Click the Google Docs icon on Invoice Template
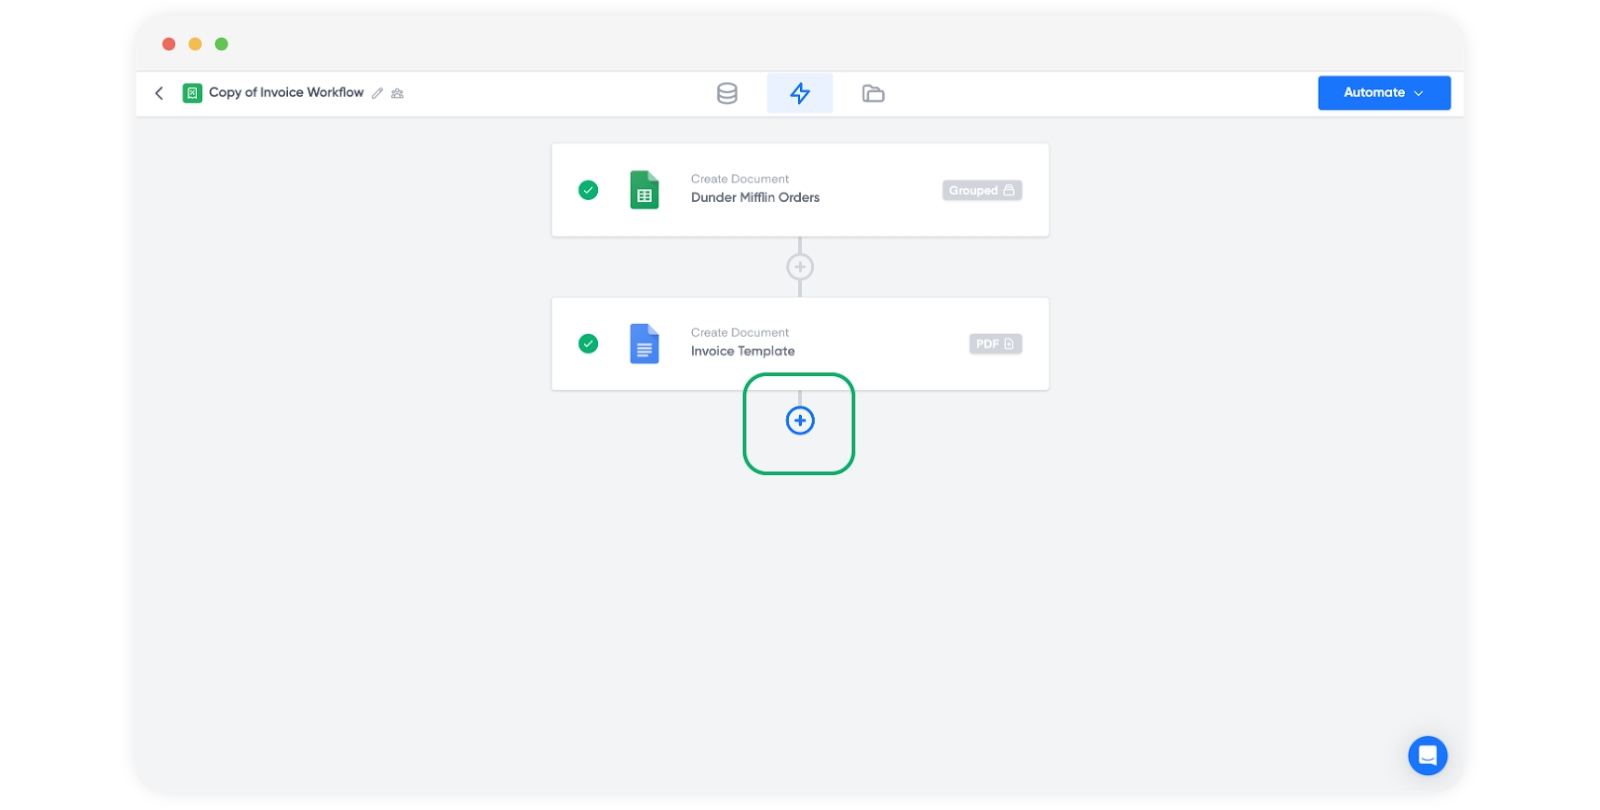The height and width of the screenshot is (810, 1600). click(x=644, y=344)
